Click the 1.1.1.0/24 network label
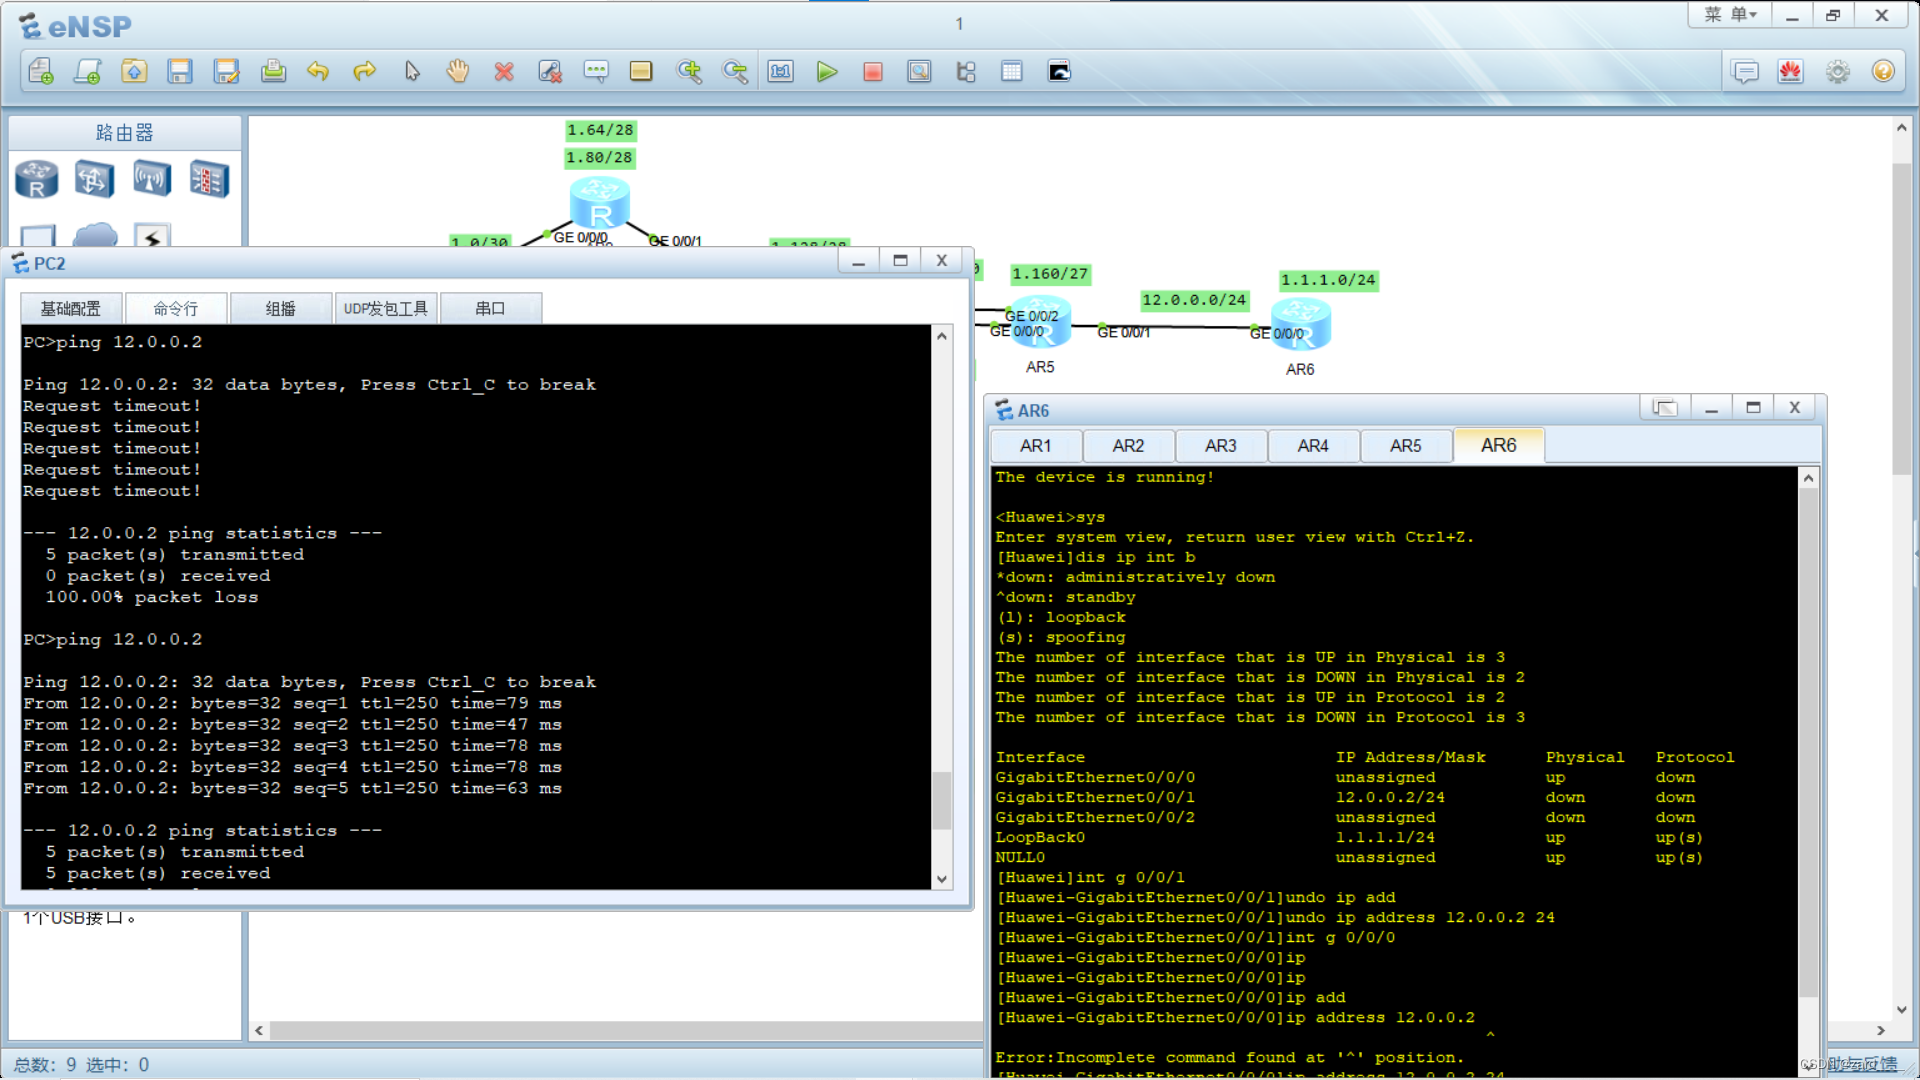 pyautogui.click(x=1328, y=280)
